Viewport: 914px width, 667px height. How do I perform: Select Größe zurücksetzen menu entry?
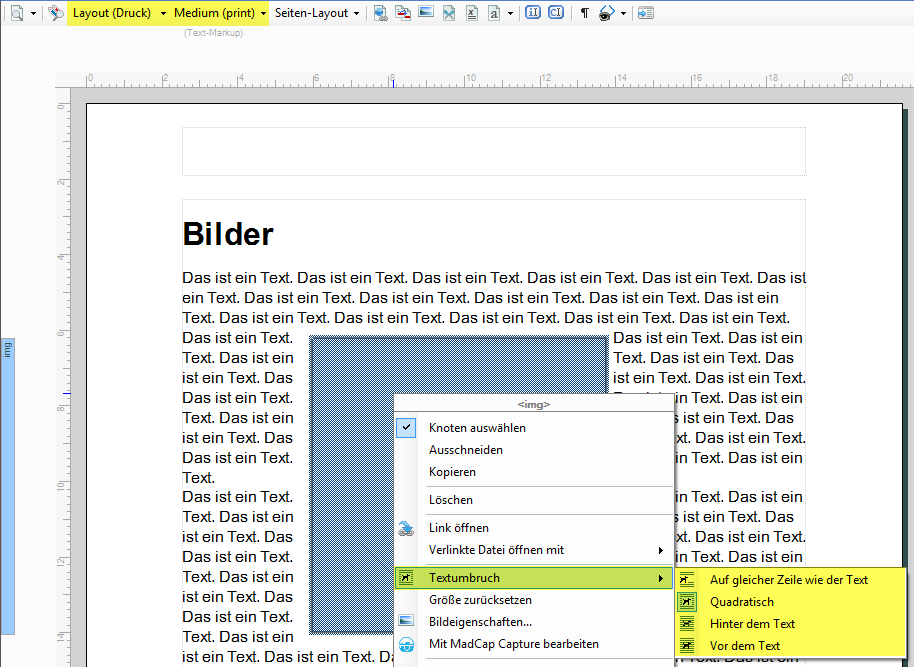(x=480, y=600)
